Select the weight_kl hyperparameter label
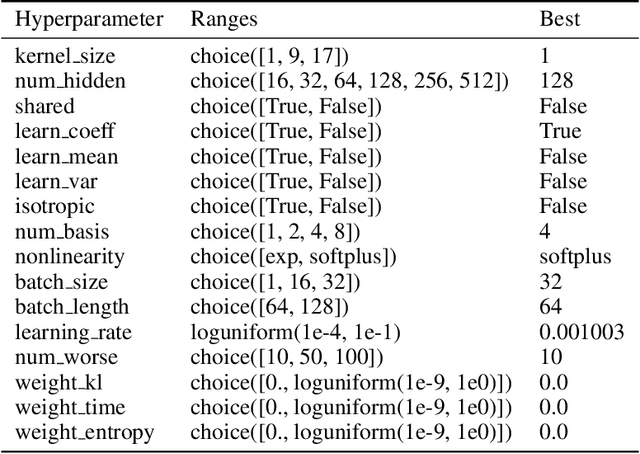The image size is (640, 454). coord(57,382)
